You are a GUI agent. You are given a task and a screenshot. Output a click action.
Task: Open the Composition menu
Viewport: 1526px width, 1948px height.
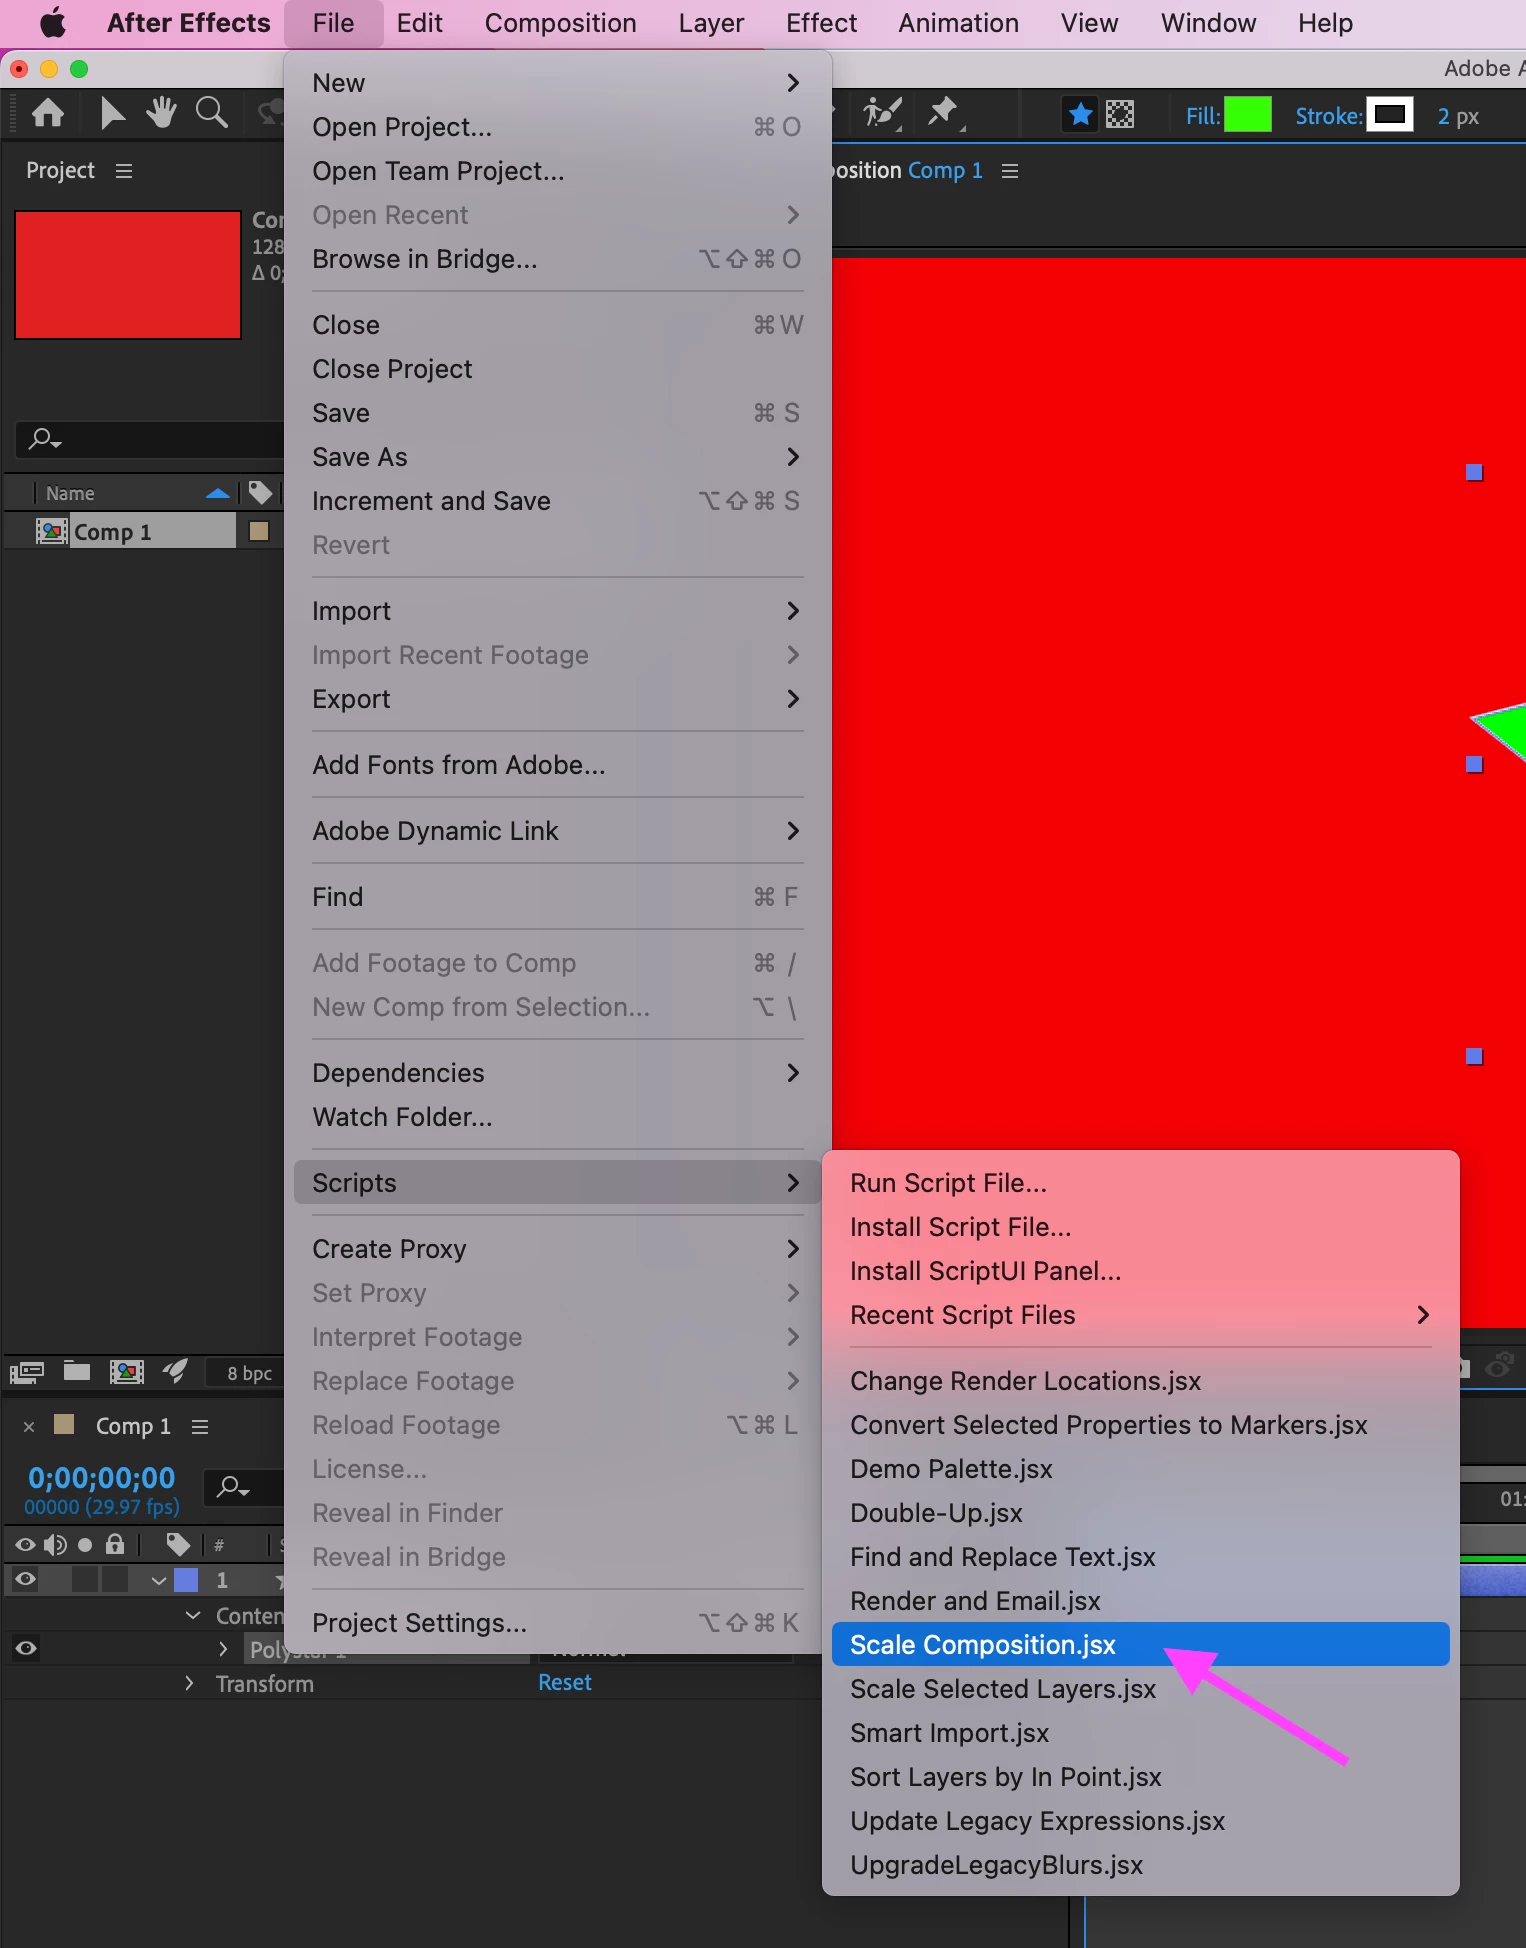click(x=560, y=23)
